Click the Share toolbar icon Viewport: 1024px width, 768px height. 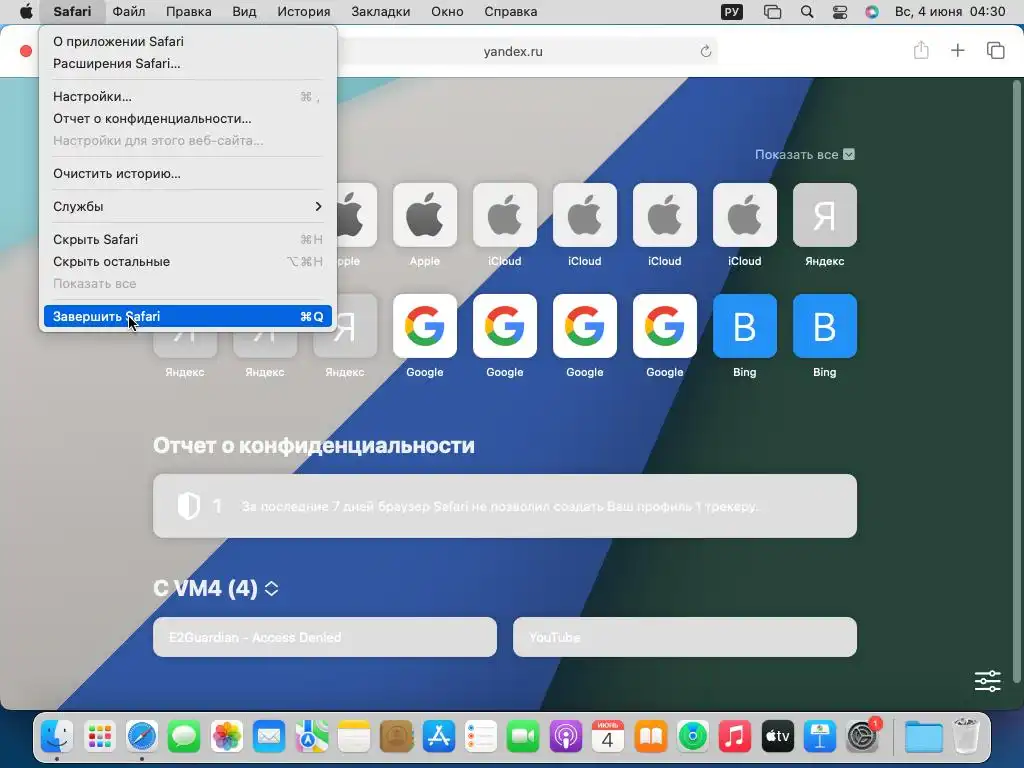click(x=921, y=50)
